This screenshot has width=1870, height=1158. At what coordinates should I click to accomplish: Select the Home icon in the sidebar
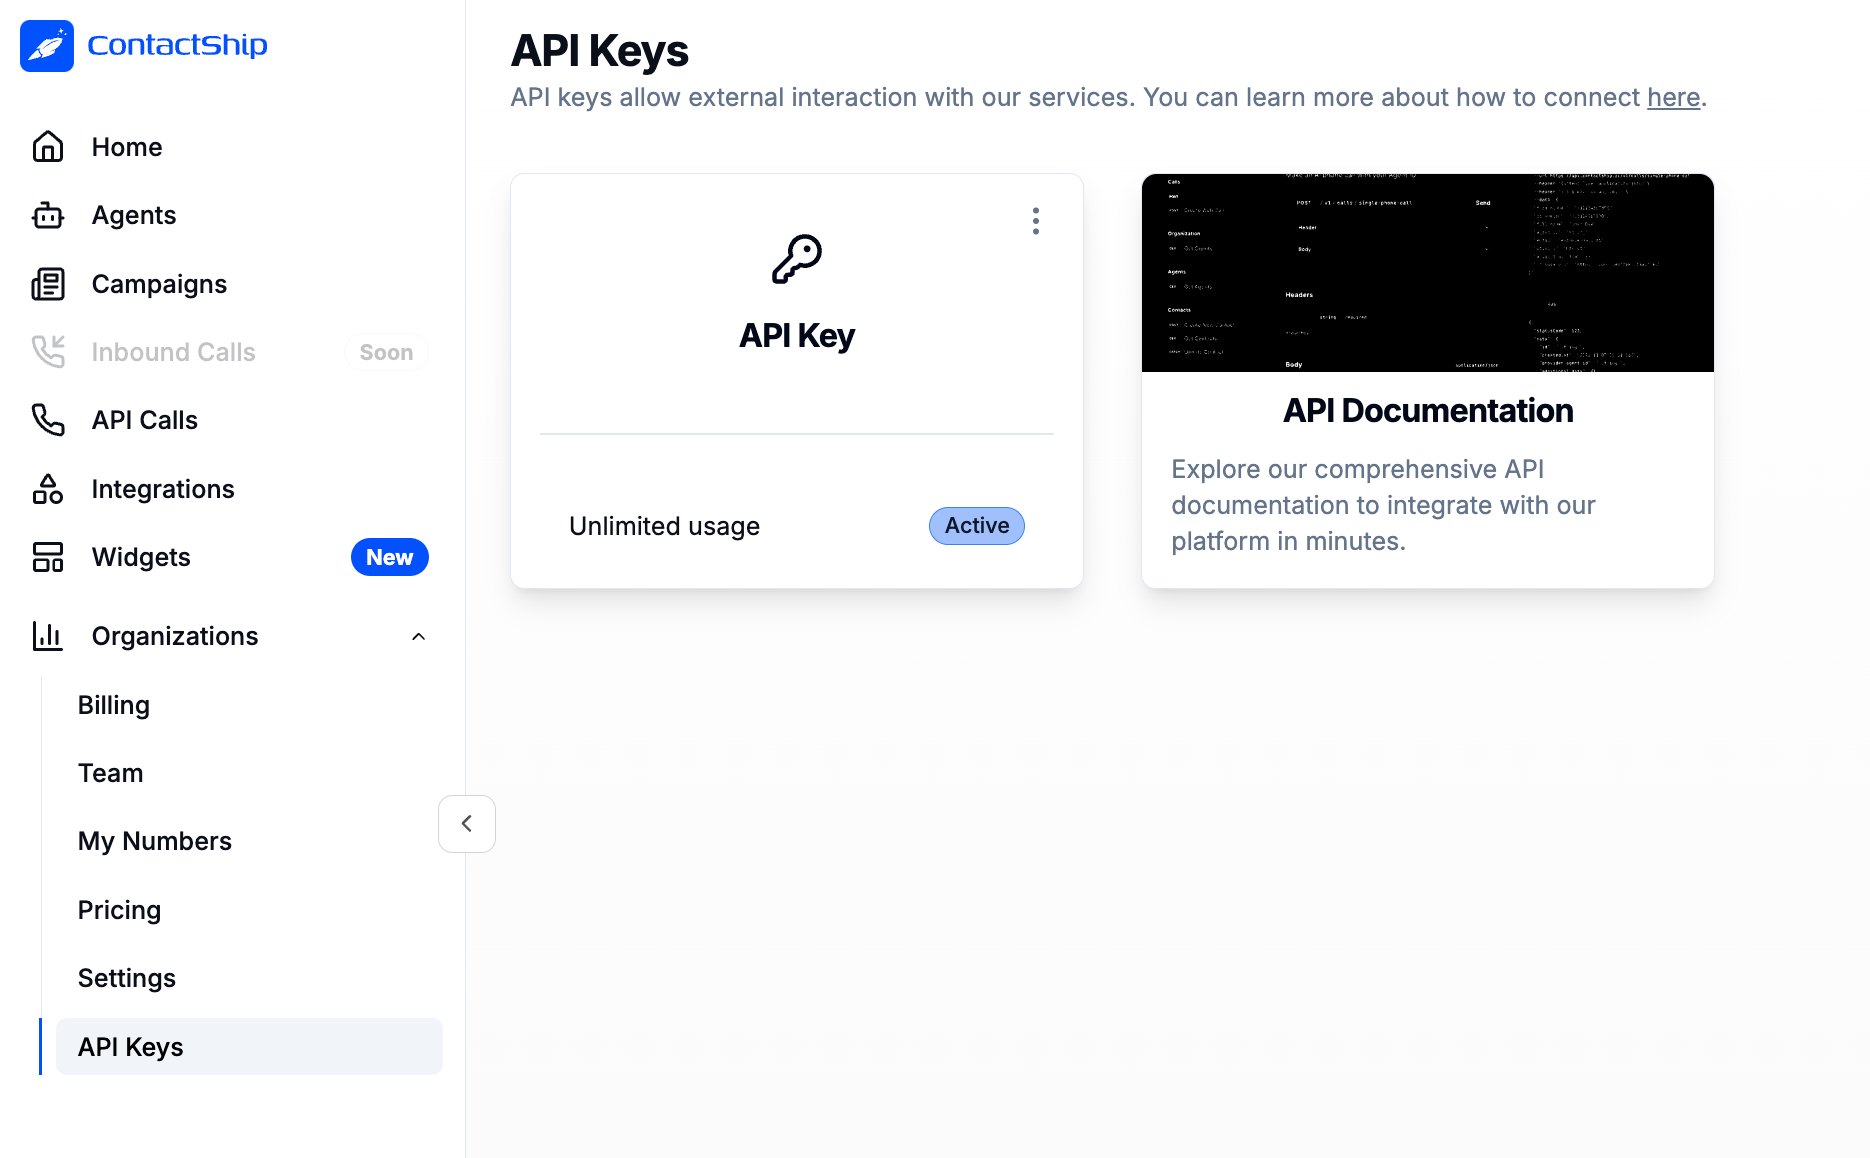tap(47, 146)
